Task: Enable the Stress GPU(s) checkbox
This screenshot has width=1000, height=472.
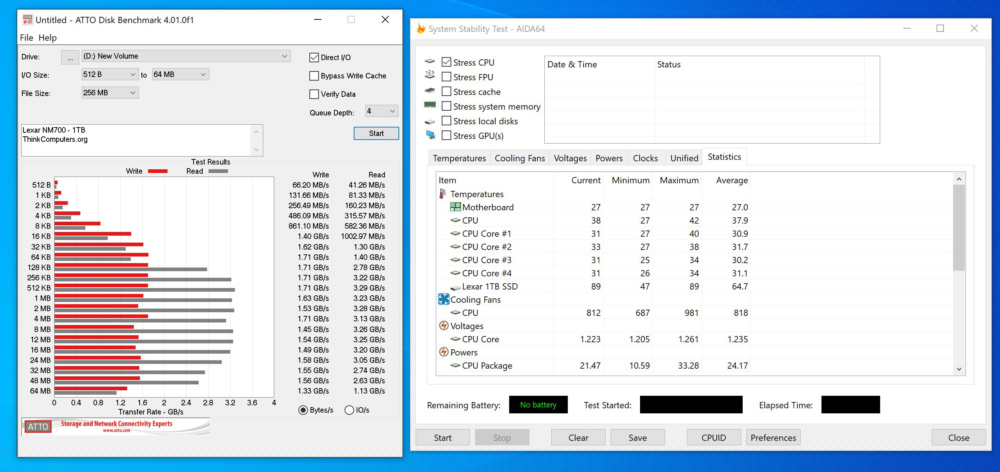Action: [446, 135]
